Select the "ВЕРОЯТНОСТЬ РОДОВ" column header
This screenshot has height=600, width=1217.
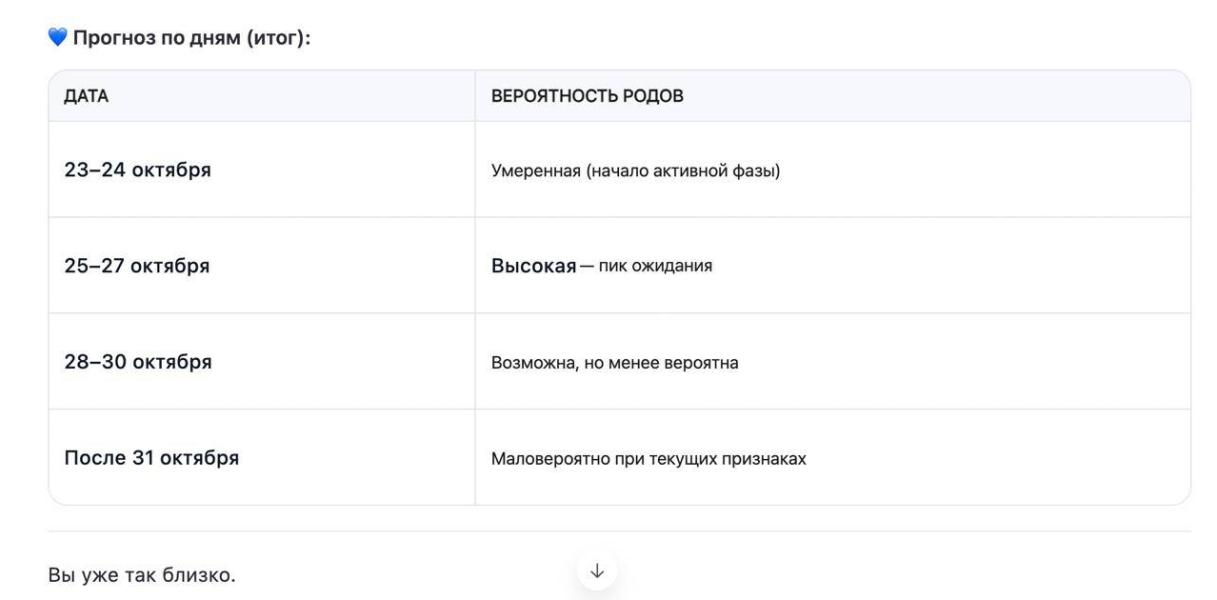[x=587, y=97]
